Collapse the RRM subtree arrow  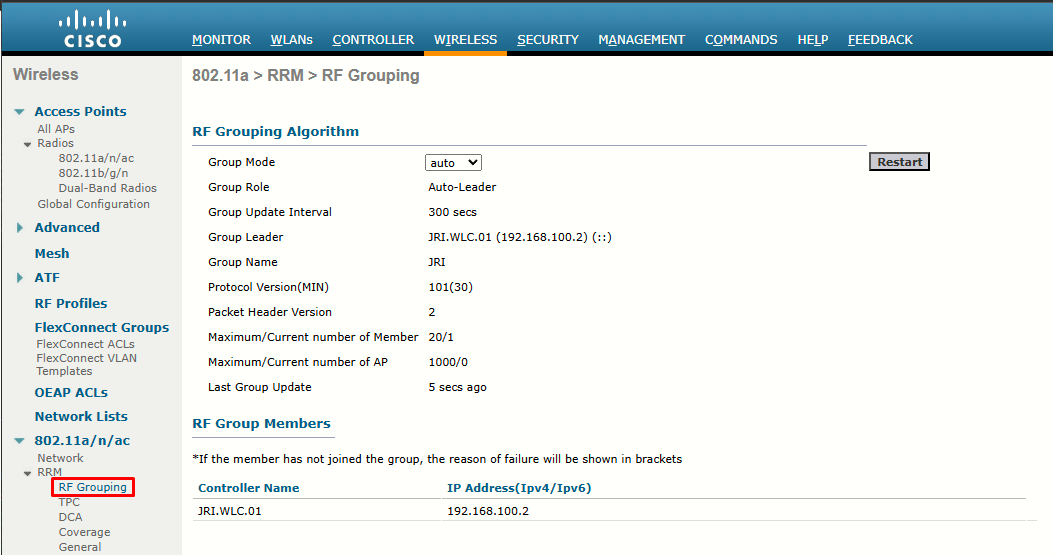pyautogui.click(x=28, y=473)
